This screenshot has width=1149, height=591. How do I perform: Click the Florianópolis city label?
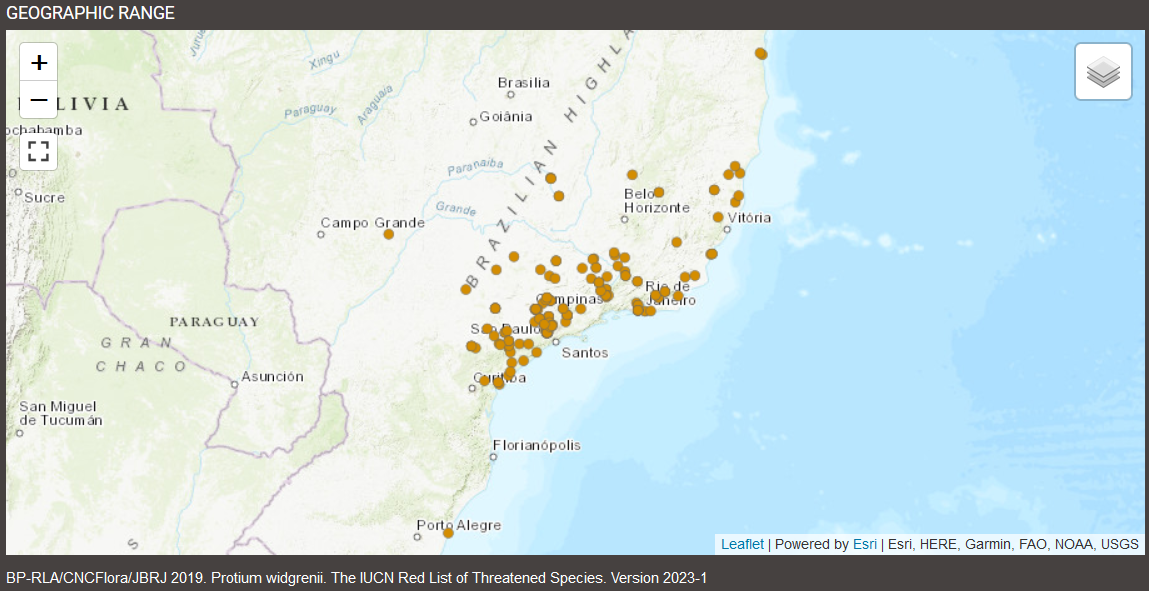tap(537, 445)
